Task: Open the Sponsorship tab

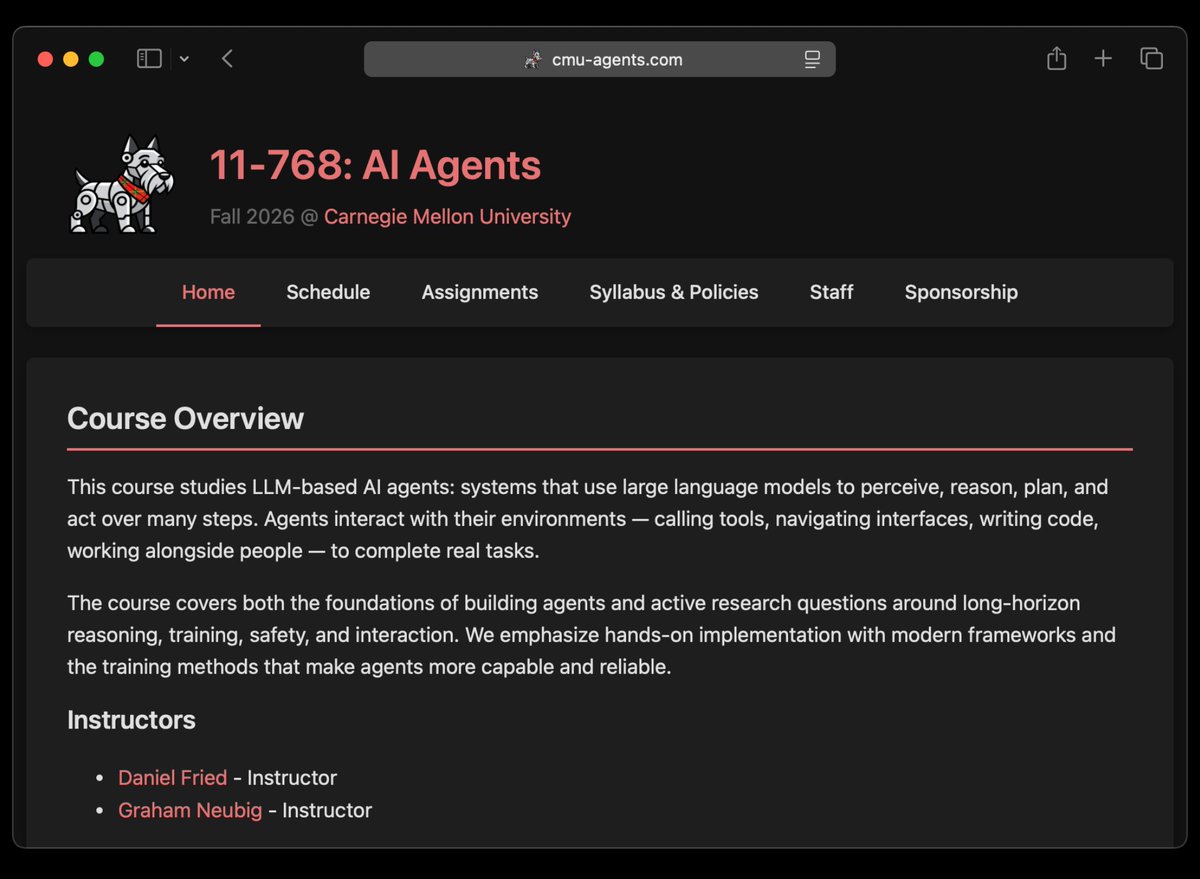Action: click(x=961, y=292)
